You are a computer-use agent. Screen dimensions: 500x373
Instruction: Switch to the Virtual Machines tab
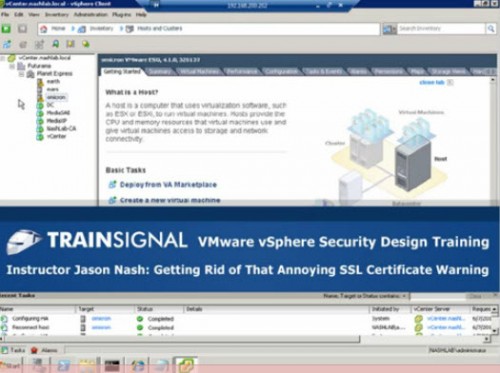coord(199,71)
